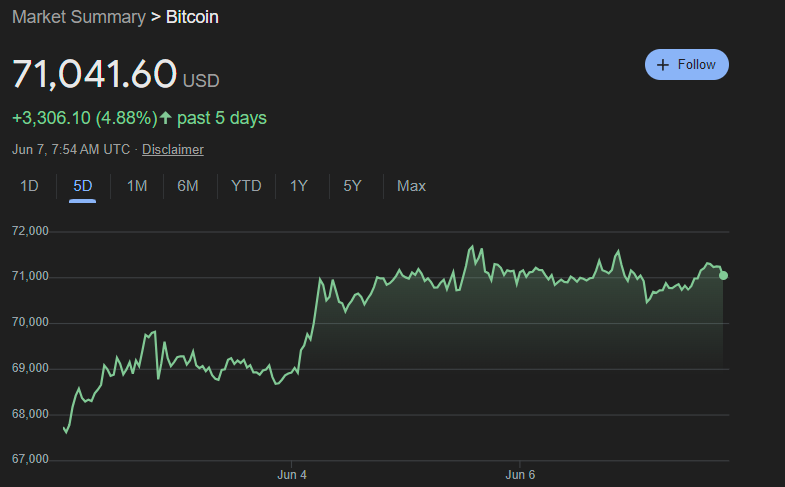Click the Jun 6 axis label
This screenshot has height=487, width=785.
click(520, 474)
